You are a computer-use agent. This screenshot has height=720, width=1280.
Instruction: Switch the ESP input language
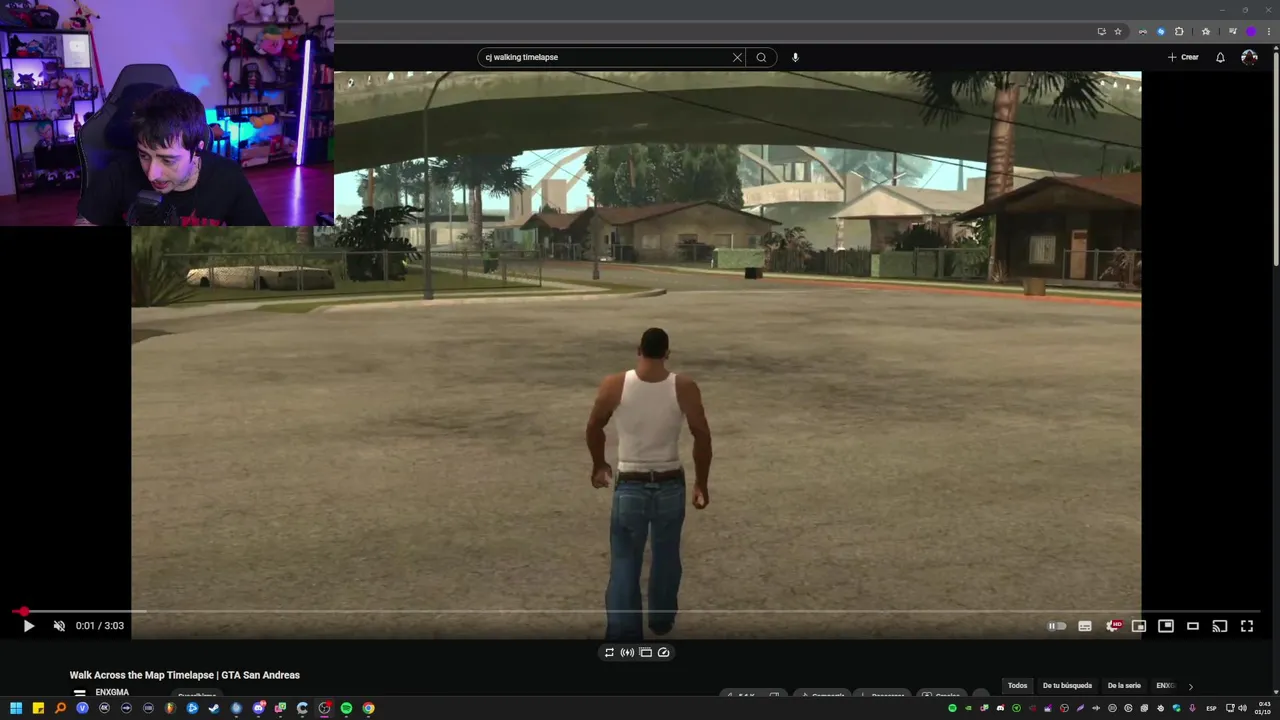tap(1211, 708)
